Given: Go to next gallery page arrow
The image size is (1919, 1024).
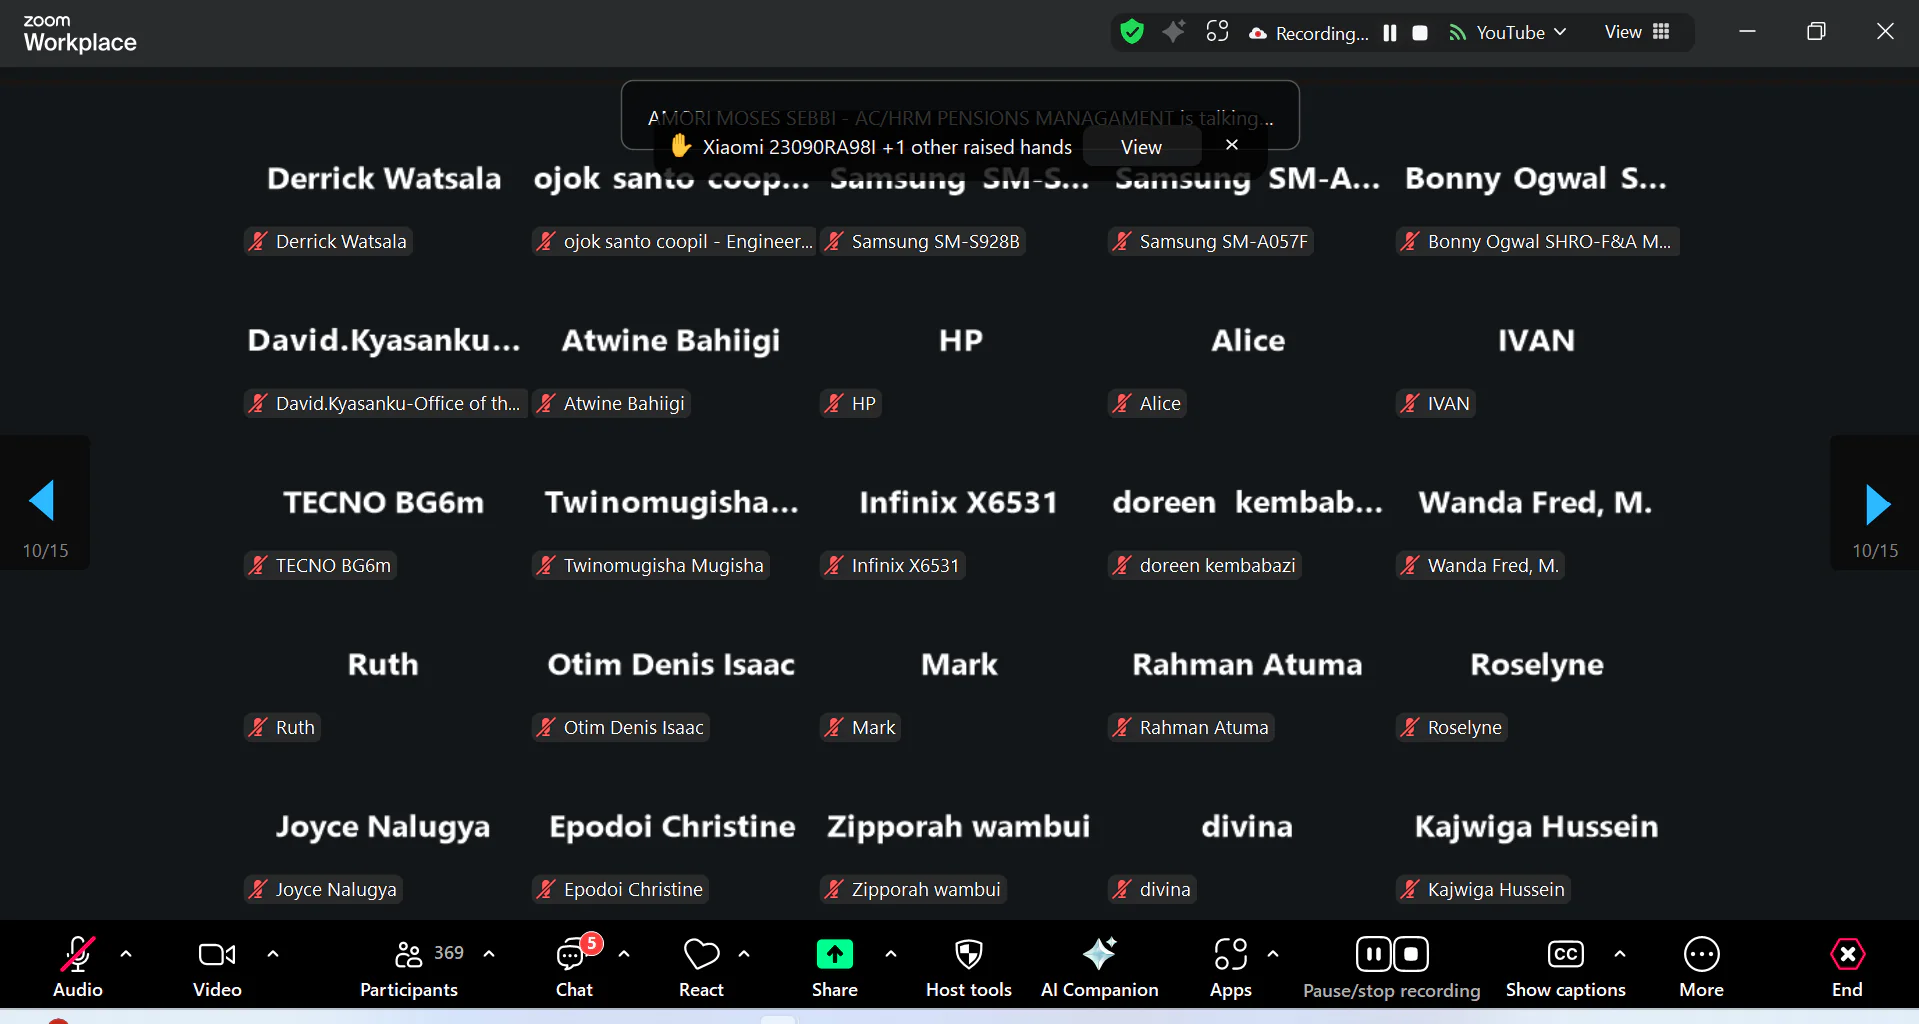Looking at the screenshot, I should point(1876,504).
